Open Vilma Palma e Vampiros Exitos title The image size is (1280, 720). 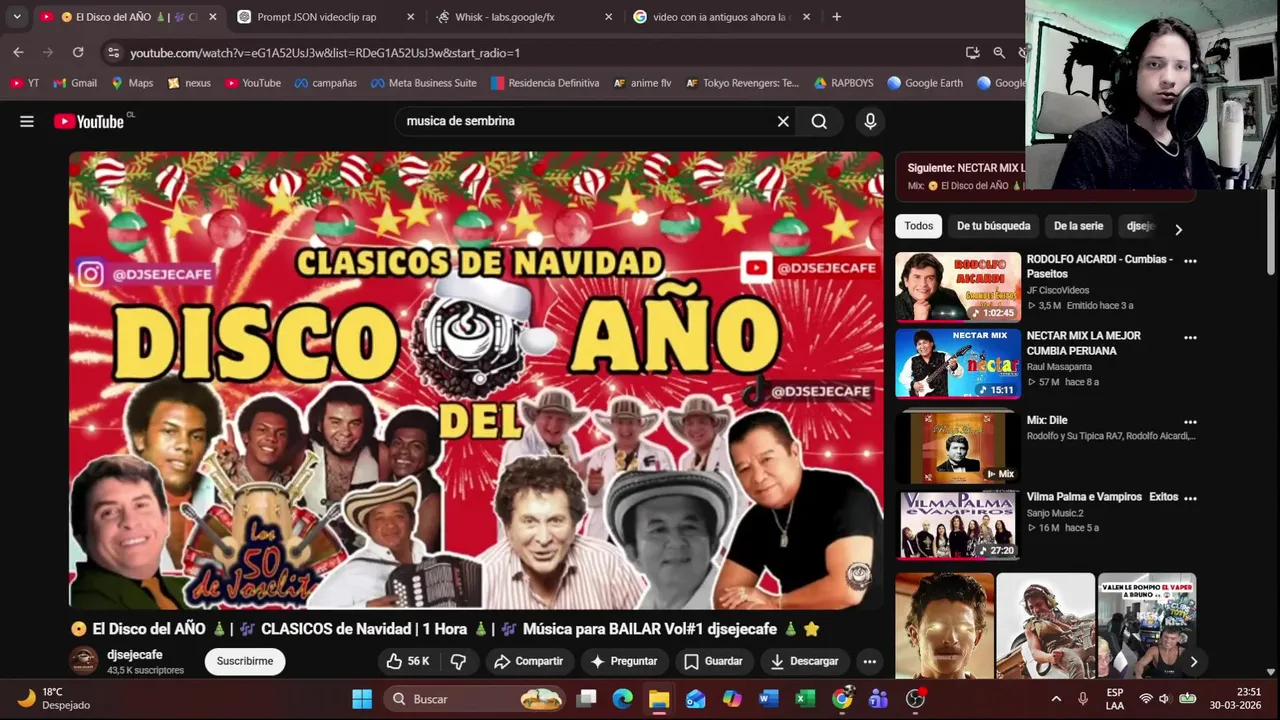click(x=1102, y=497)
